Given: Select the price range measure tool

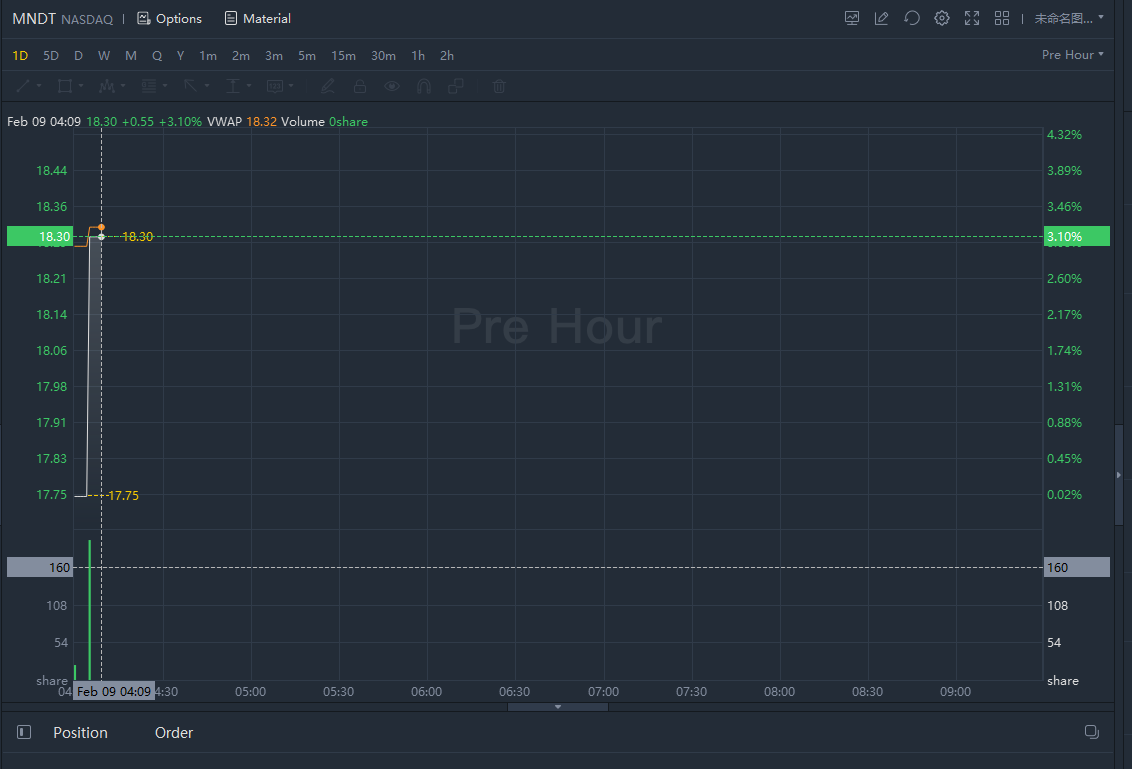Looking at the screenshot, I should (232, 87).
